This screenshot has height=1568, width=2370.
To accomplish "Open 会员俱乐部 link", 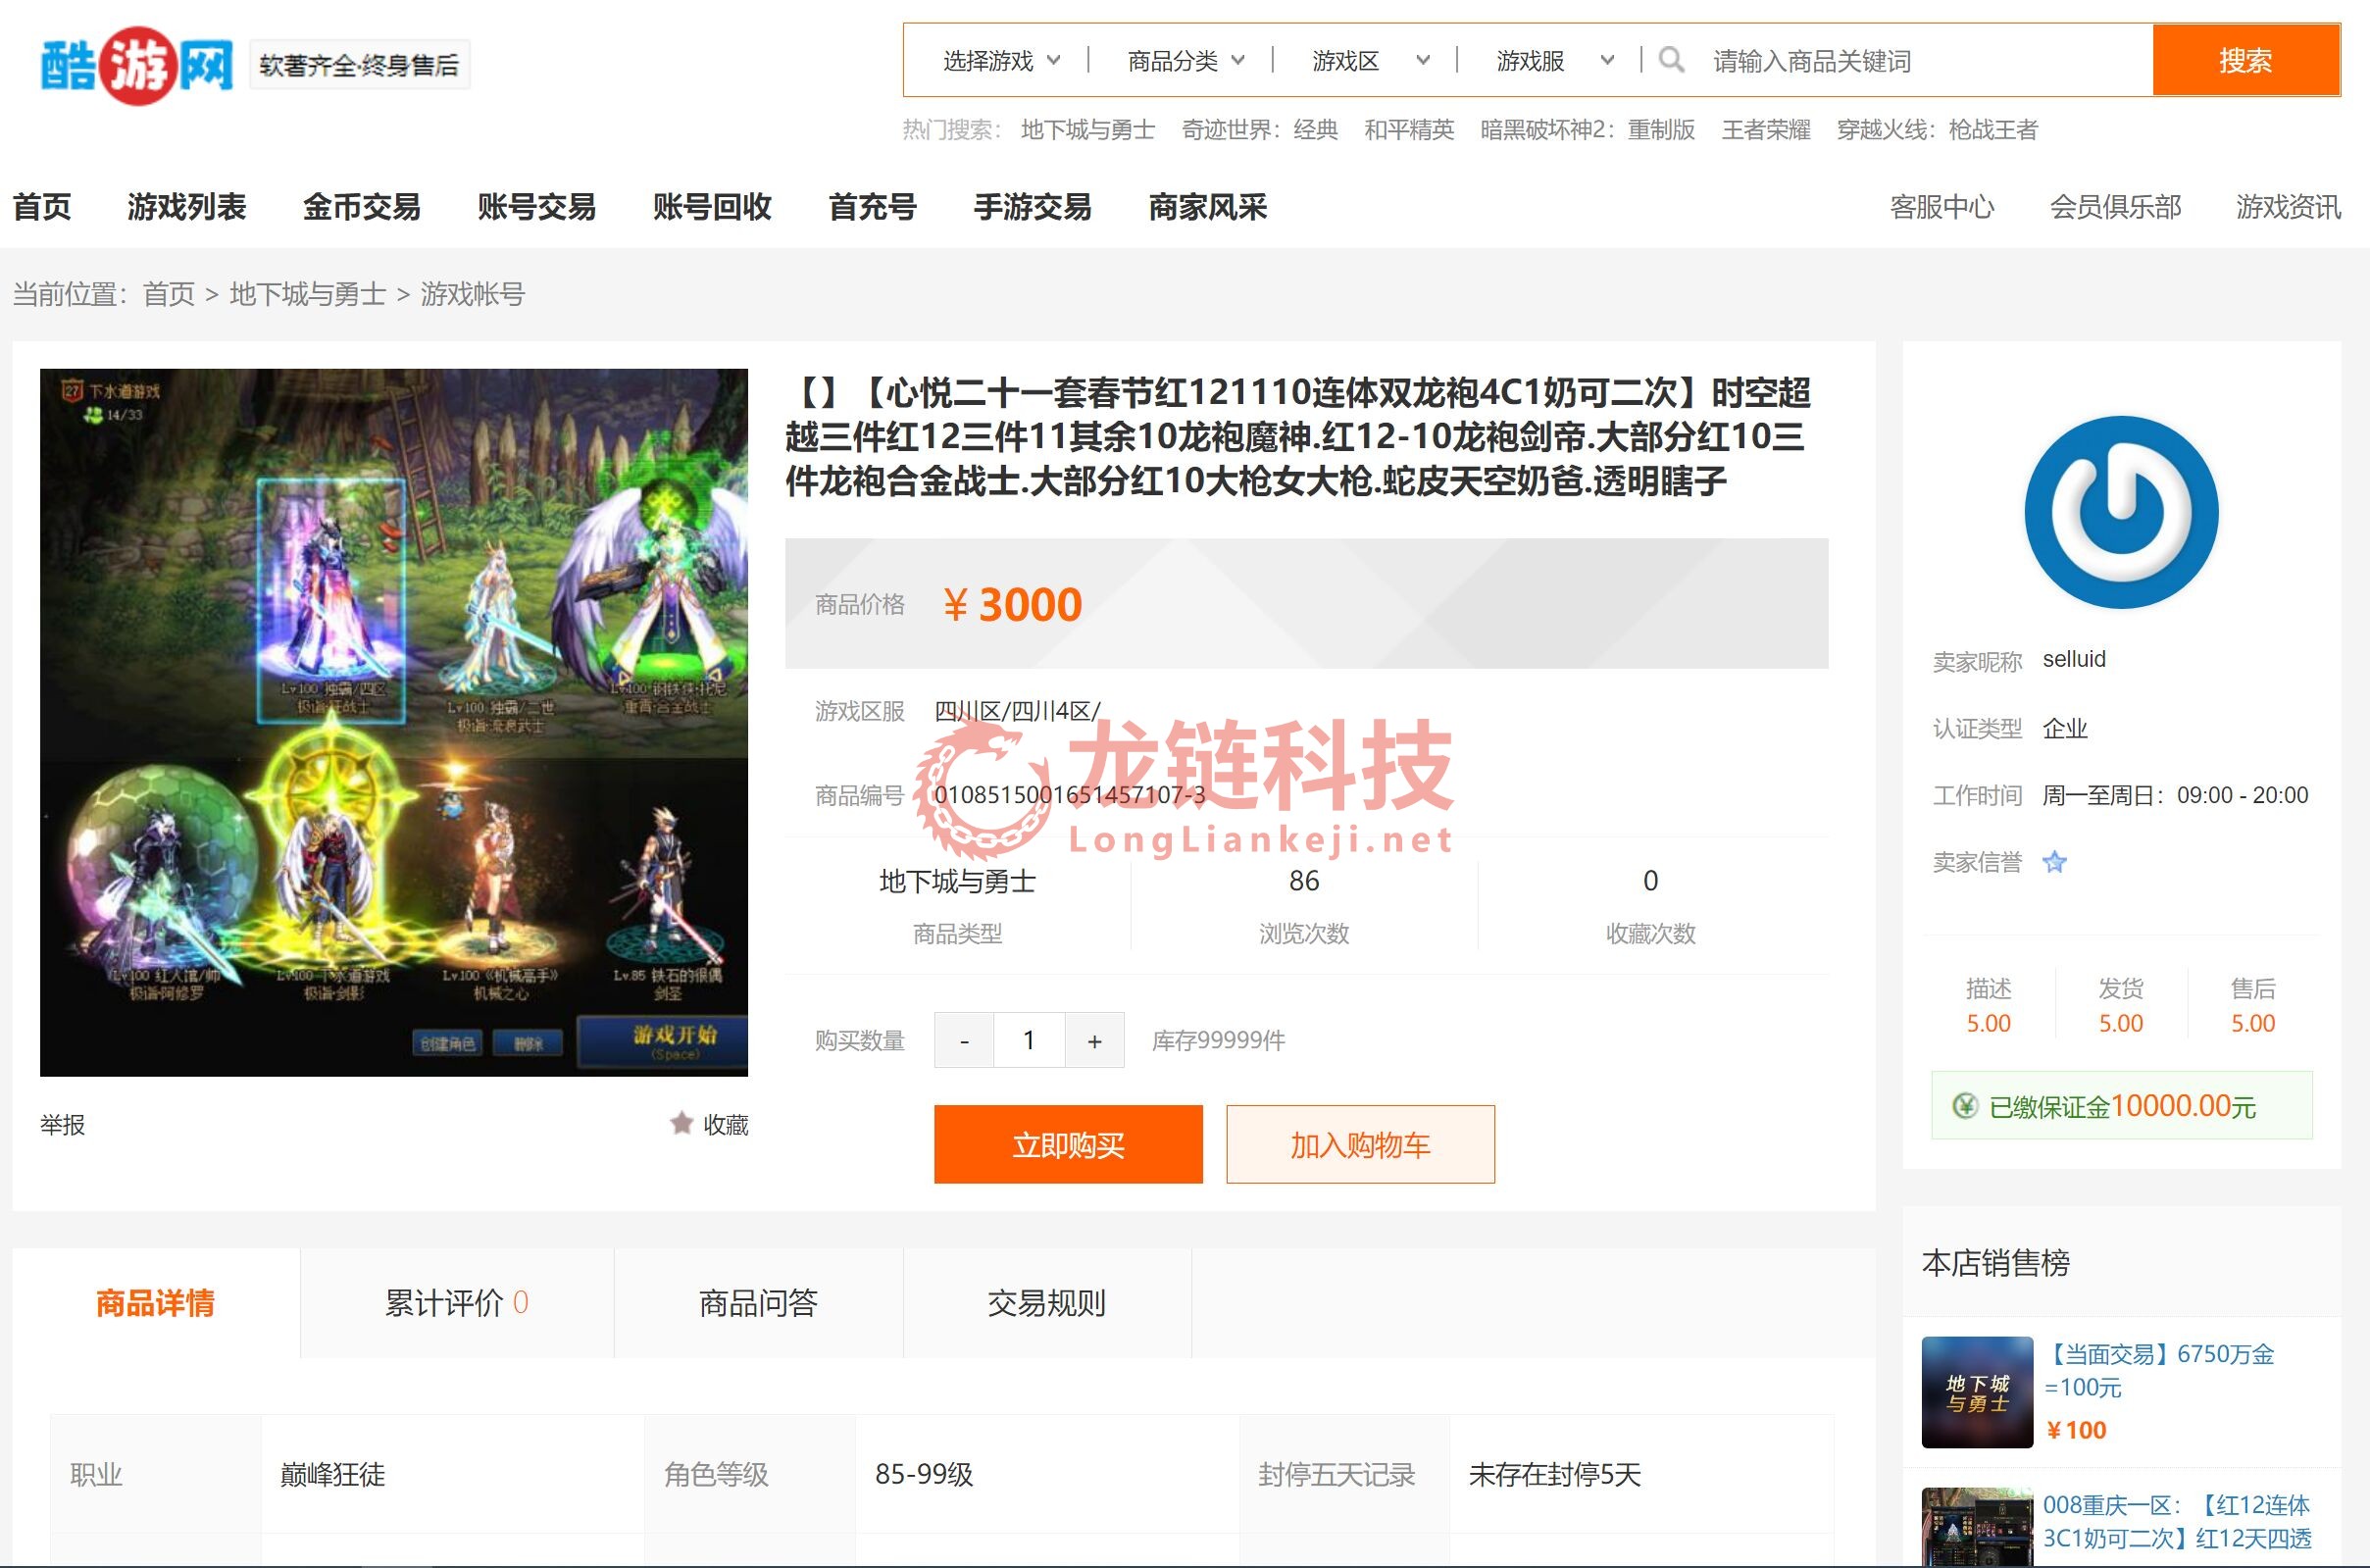I will coord(2116,207).
